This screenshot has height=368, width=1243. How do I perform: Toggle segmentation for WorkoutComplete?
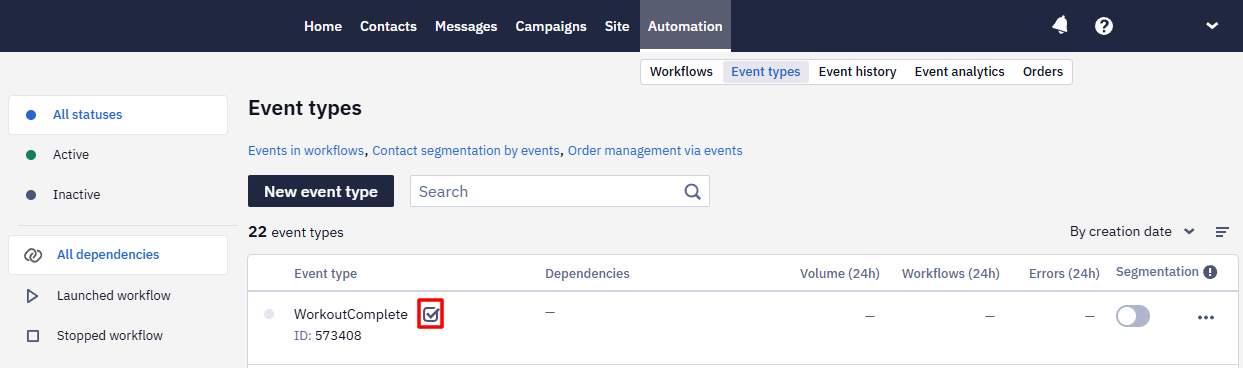point(1133,316)
